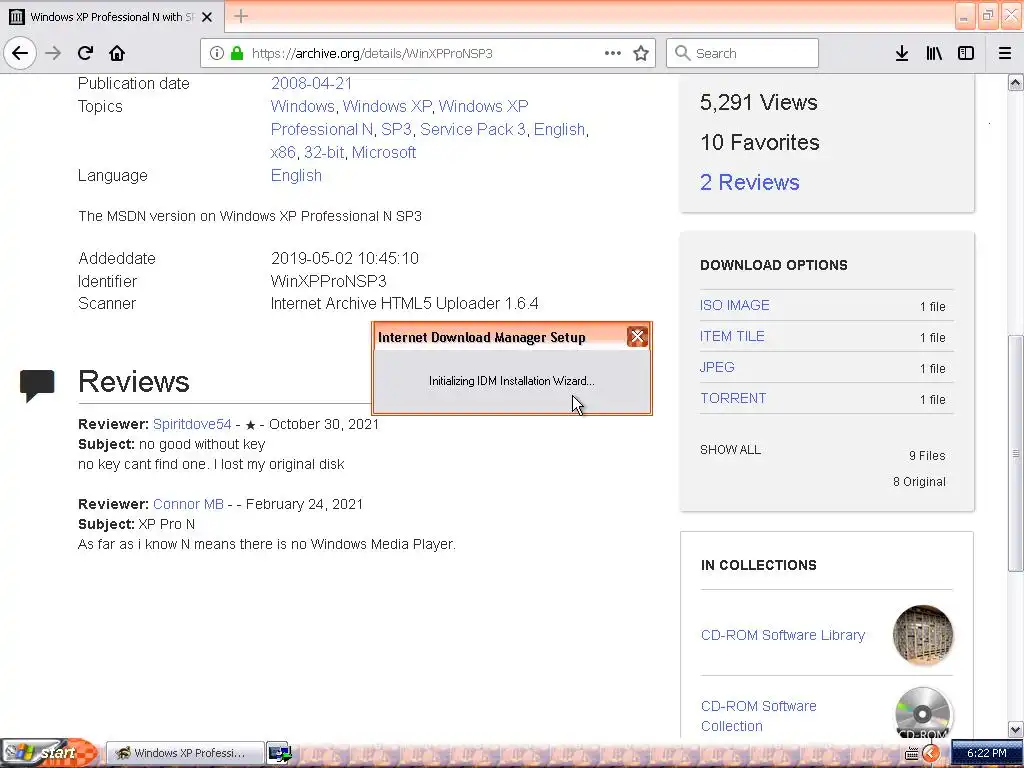Open the Windows XP Professional N topic link
The width and height of the screenshot is (1024, 768).
click(x=399, y=118)
